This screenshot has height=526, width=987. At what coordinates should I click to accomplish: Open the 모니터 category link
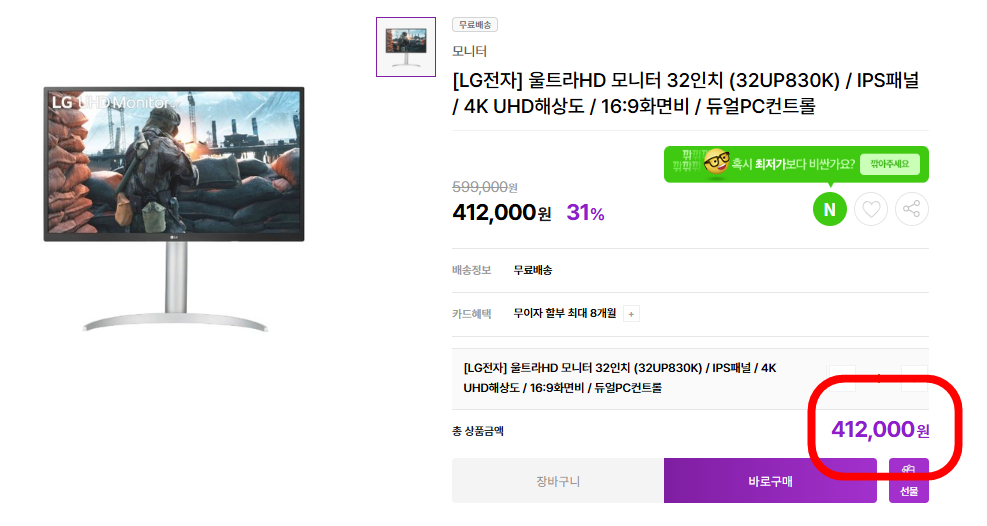coord(470,51)
